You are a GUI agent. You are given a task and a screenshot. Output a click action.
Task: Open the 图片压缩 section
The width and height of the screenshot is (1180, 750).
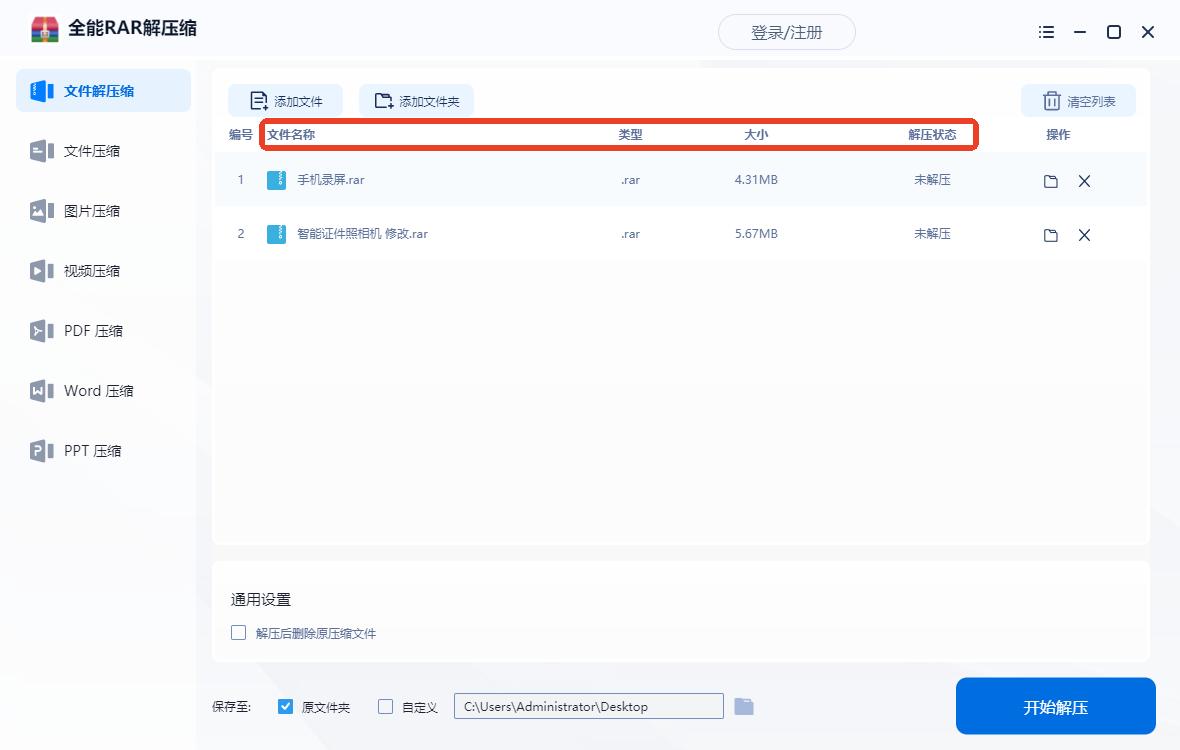(92, 211)
